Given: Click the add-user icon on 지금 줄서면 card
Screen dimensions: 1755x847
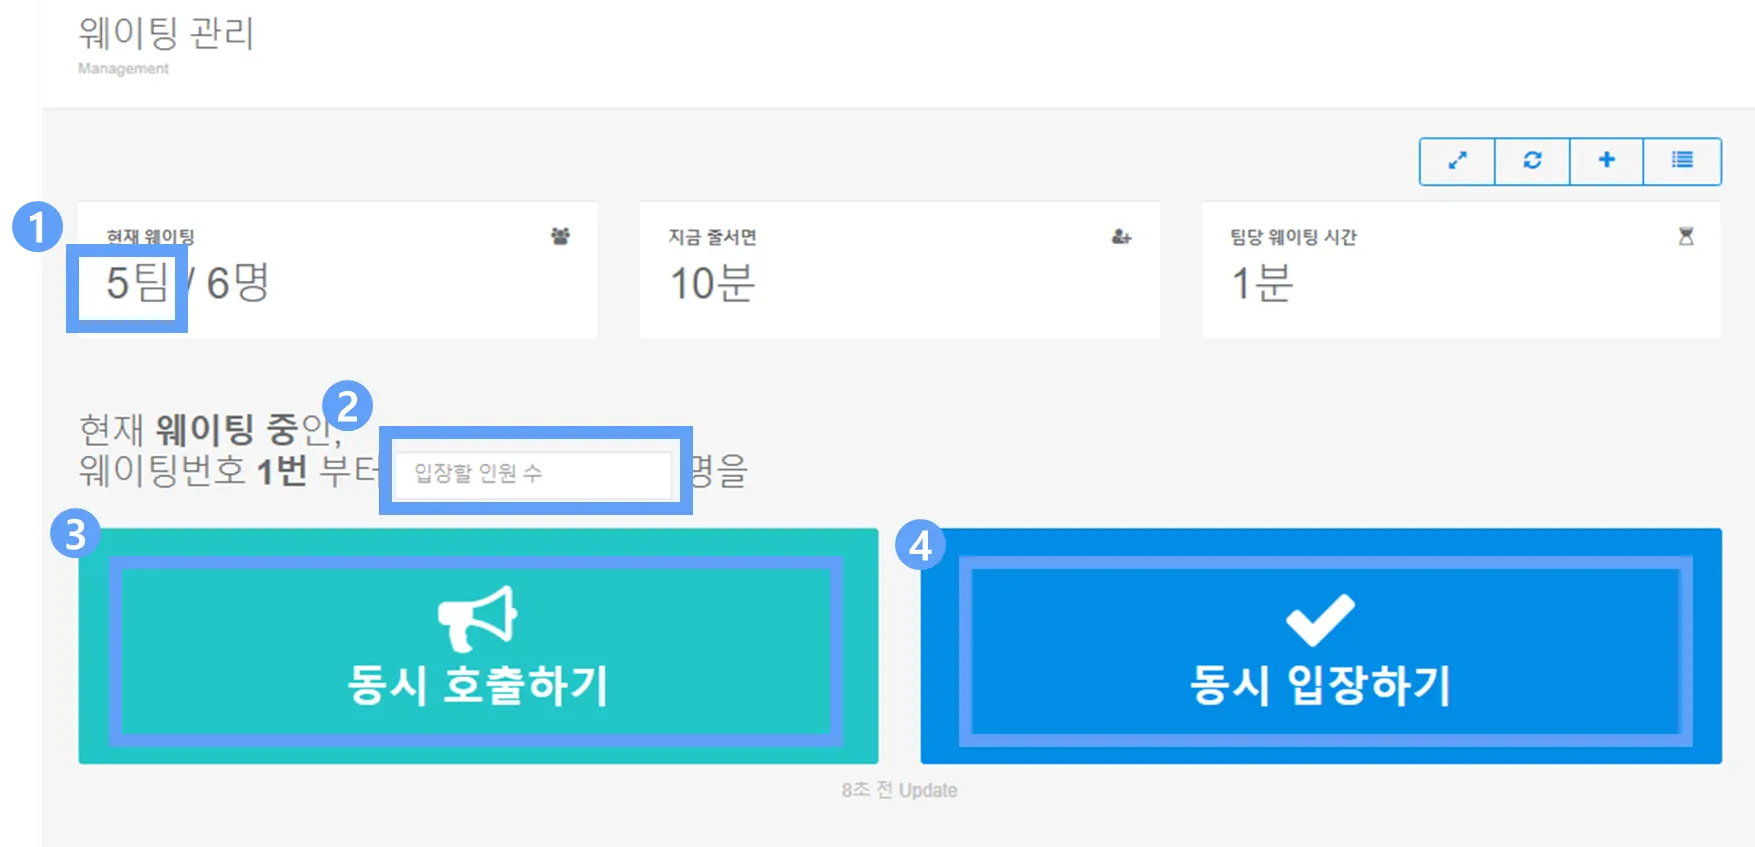Looking at the screenshot, I should point(1121,237).
